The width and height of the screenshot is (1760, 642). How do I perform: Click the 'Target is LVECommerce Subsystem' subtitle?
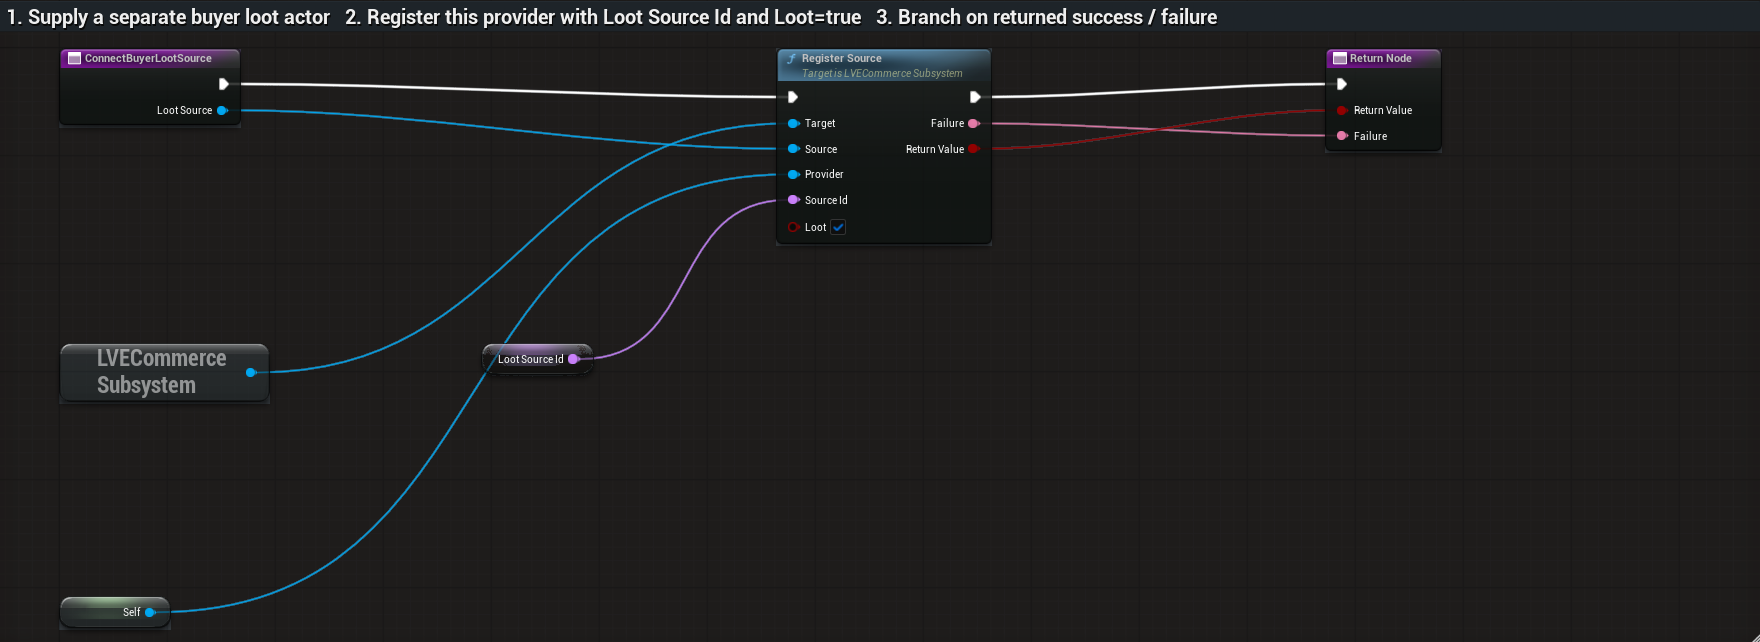[882, 73]
